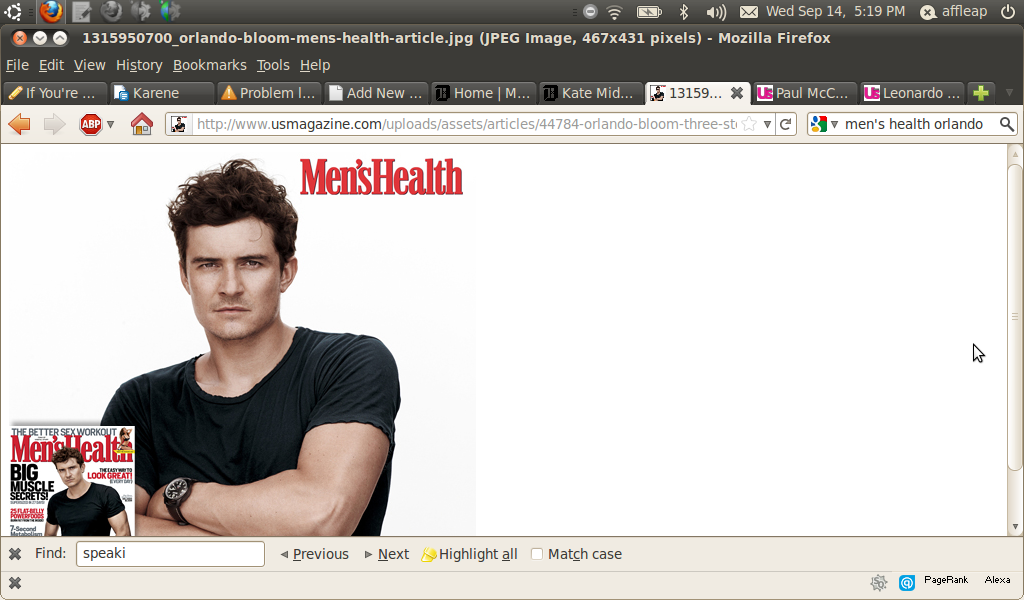Switch to the "Paul McC..." tab
The width and height of the screenshot is (1024, 600).
tap(804, 93)
